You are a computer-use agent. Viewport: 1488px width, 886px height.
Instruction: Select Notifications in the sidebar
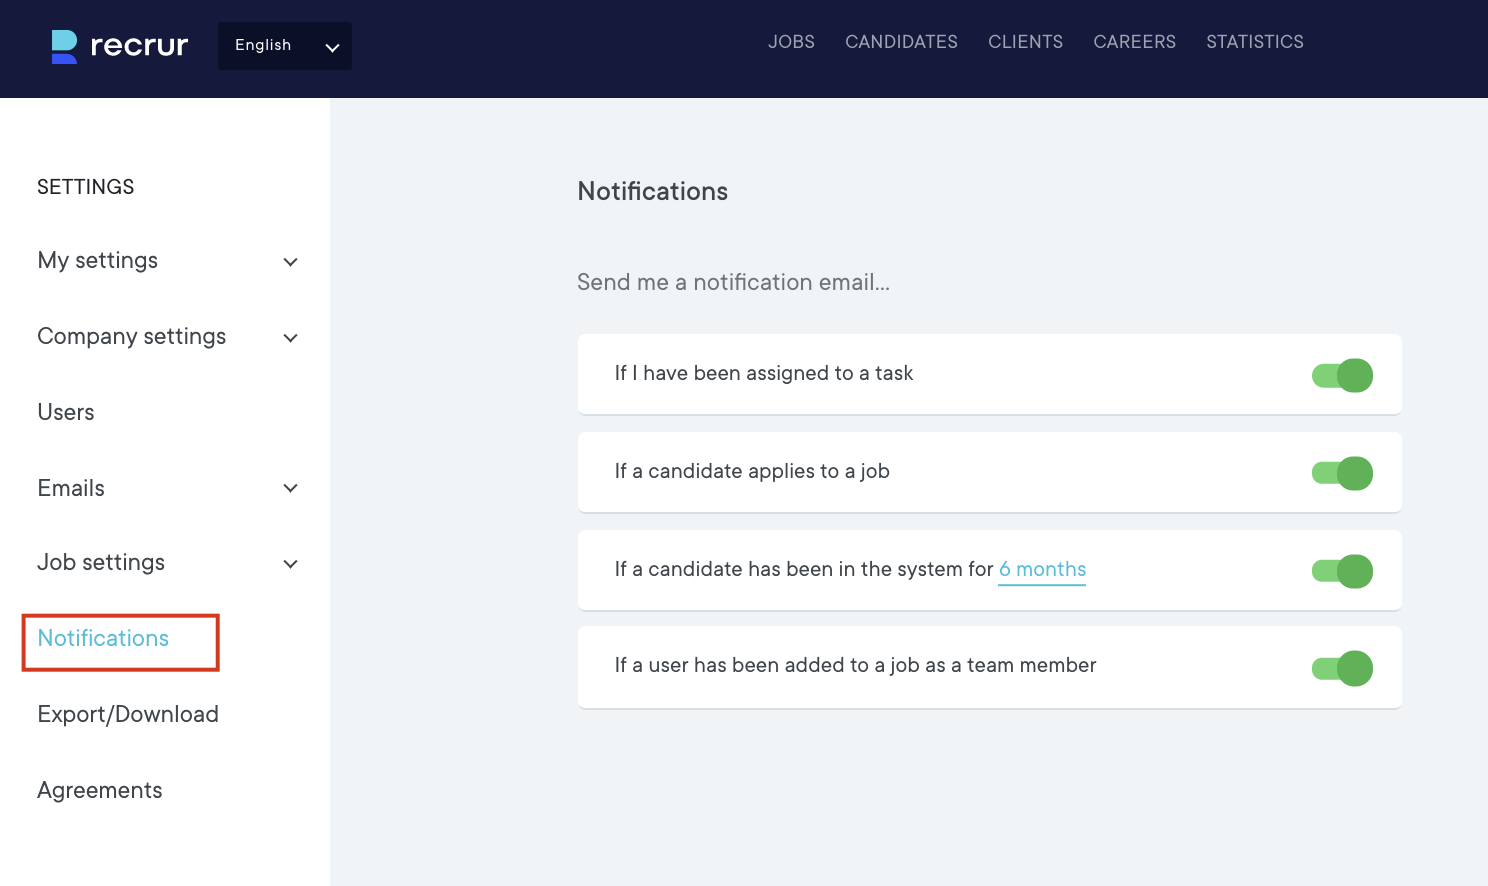coord(103,638)
